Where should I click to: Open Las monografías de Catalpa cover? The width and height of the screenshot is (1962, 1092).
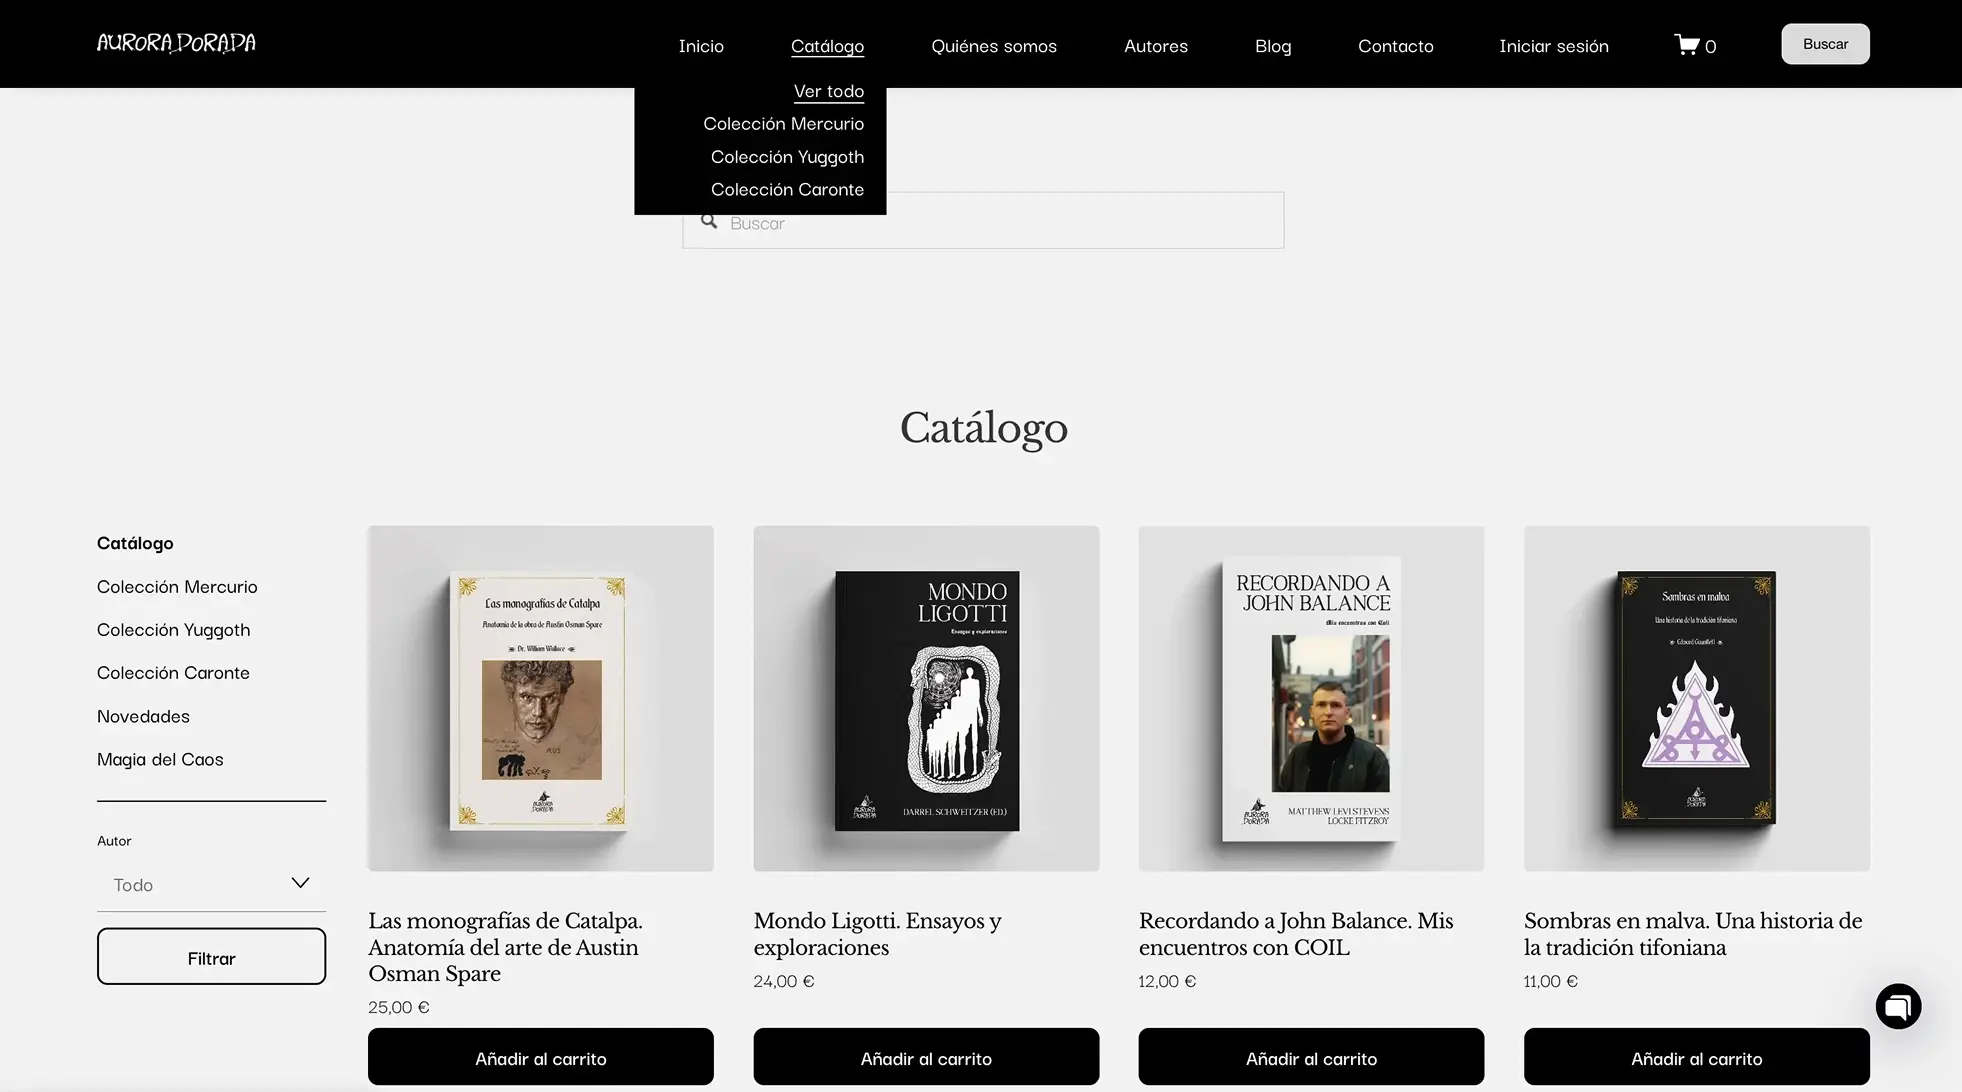541,699
